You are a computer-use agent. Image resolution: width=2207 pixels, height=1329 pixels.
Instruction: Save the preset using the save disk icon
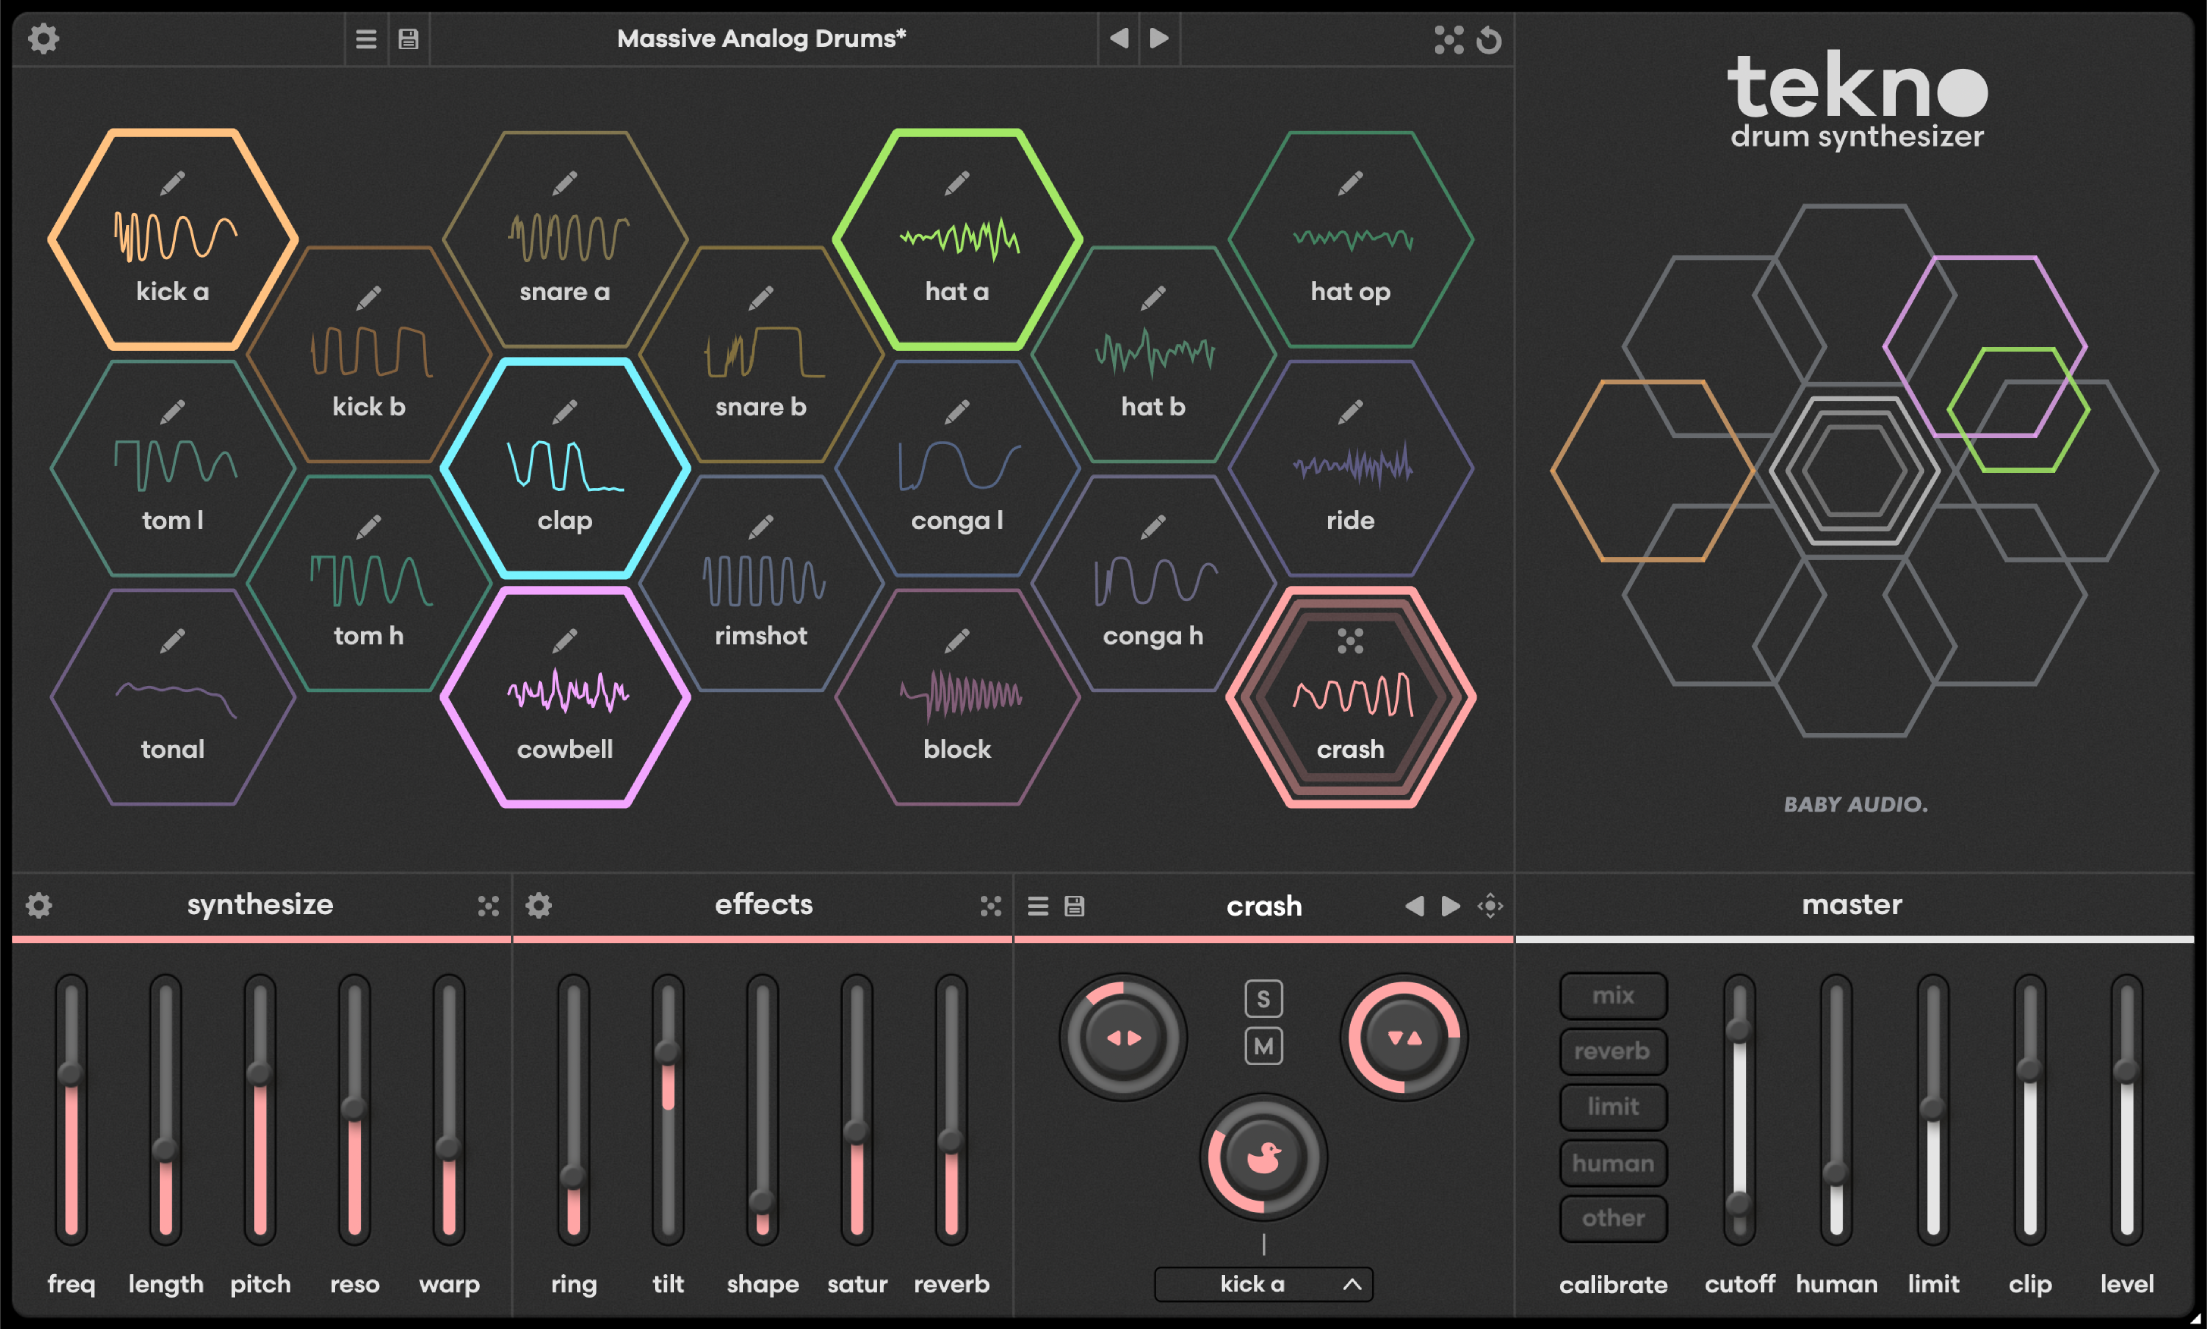click(408, 39)
